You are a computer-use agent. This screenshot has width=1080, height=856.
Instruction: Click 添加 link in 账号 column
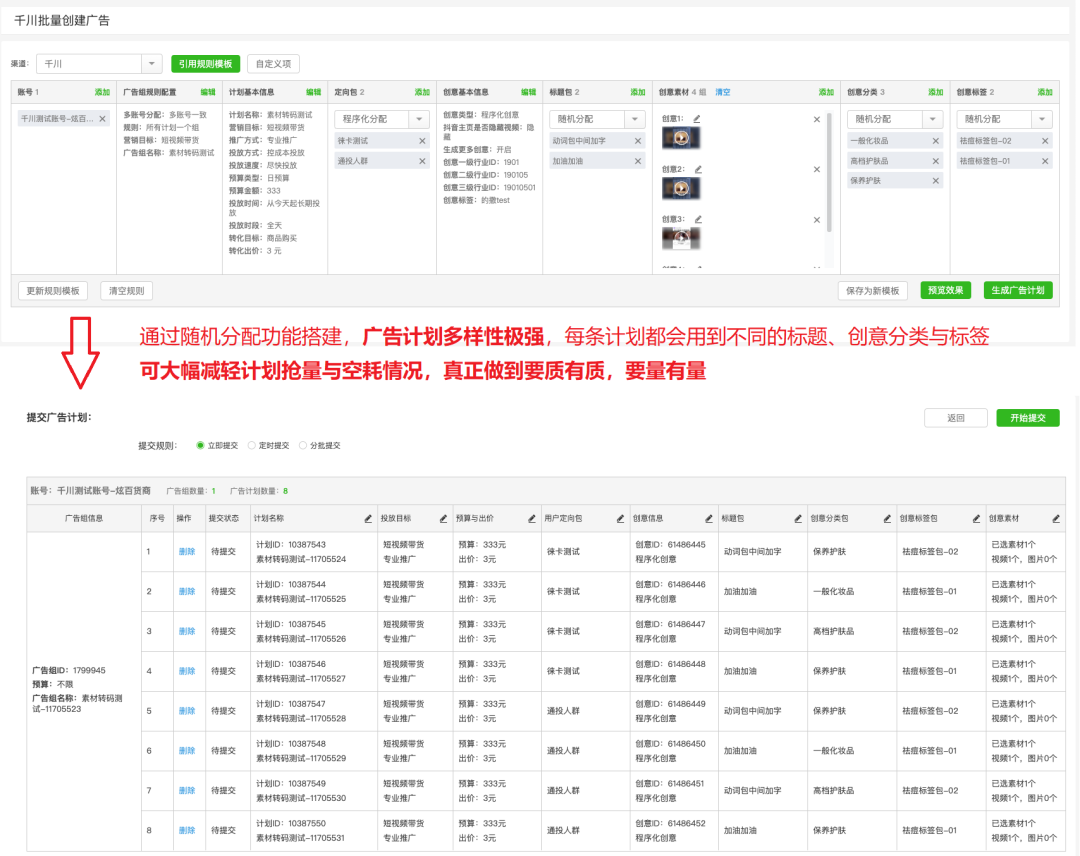click(x=102, y=92)
